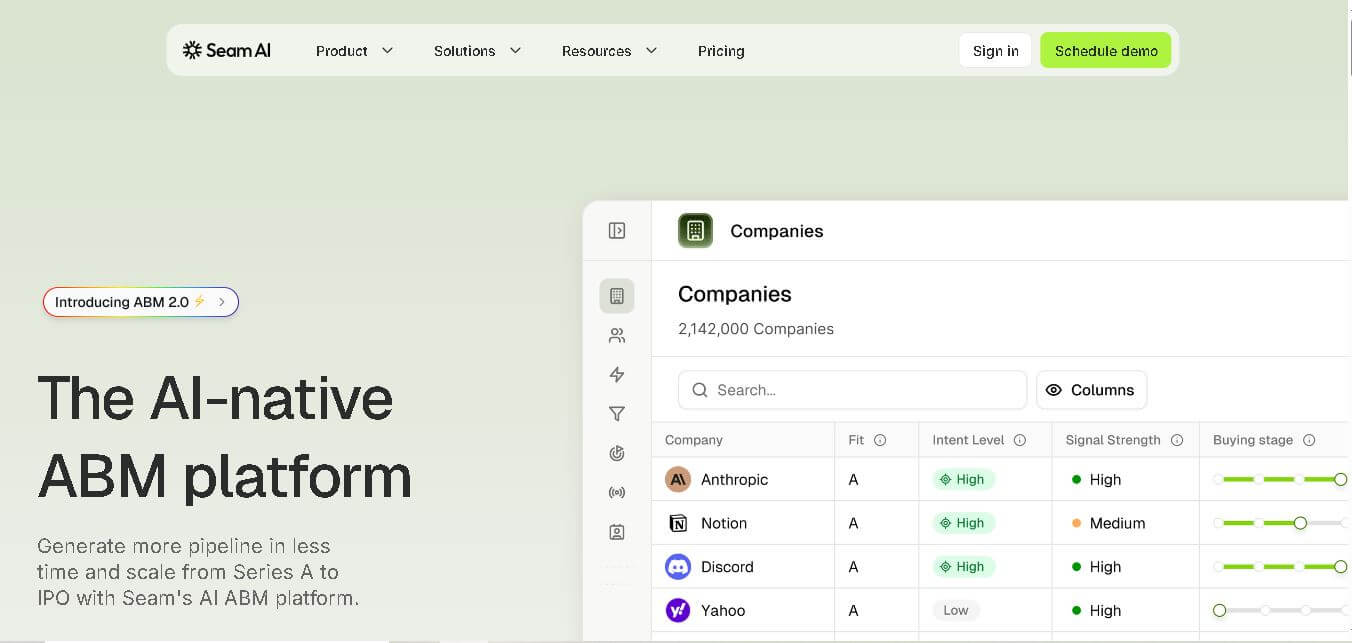Click the Anthropic company logo
The image size is (1352, 643).
click(678, 479)
